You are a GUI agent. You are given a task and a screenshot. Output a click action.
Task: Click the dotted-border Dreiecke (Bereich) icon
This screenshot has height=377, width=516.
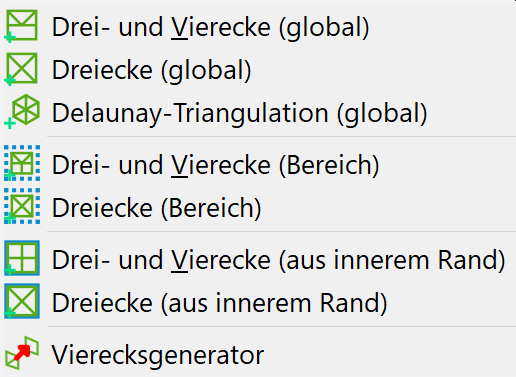(22, 206)
